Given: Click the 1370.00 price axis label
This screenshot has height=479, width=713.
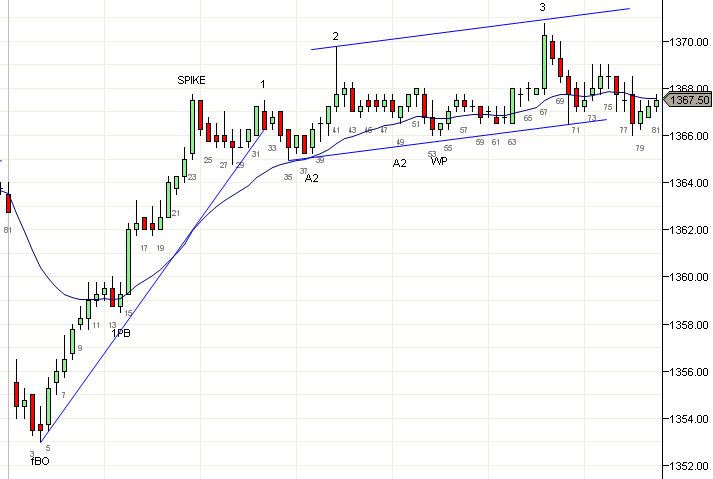Looking at the screenshot, I should (688, 42).
